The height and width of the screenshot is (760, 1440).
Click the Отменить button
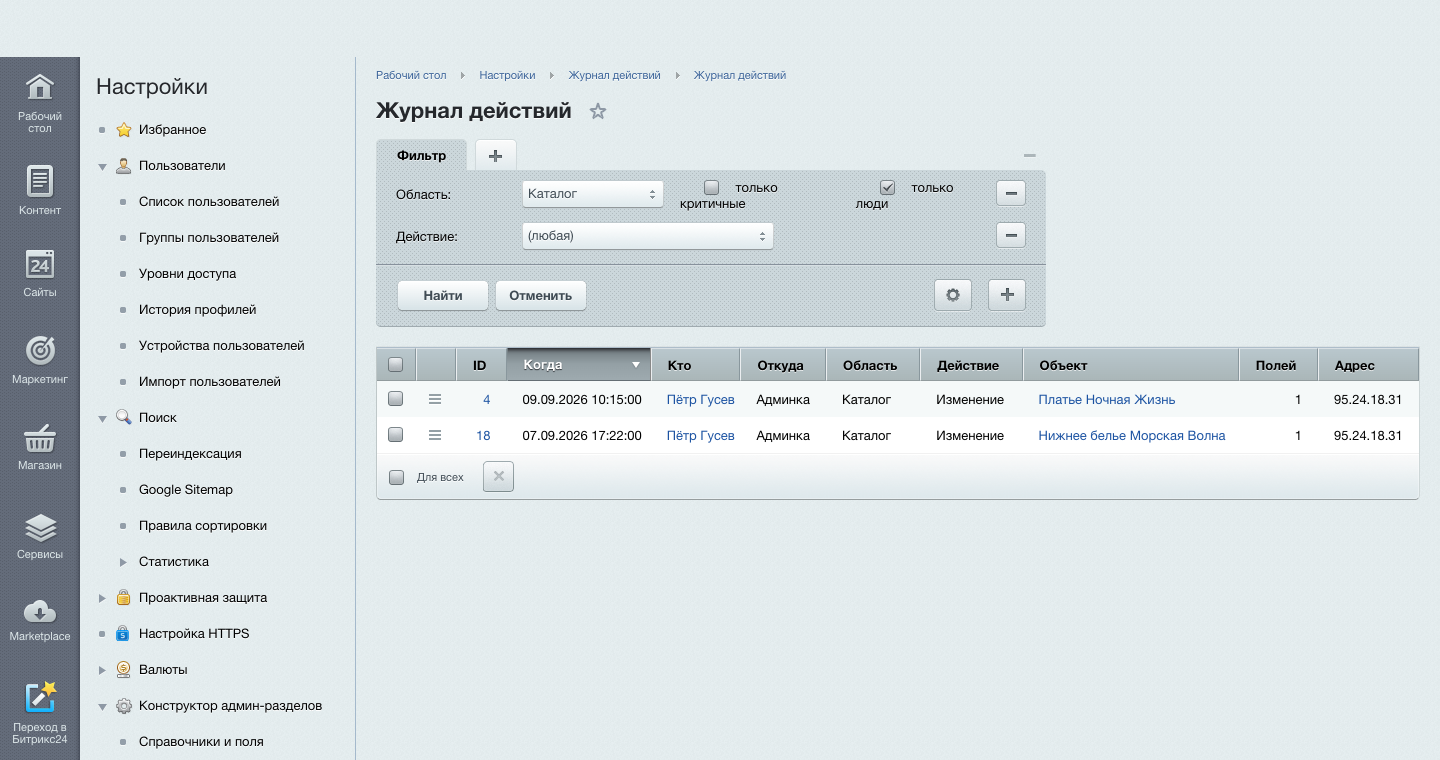pyautogui.click(x=540, y=295)
